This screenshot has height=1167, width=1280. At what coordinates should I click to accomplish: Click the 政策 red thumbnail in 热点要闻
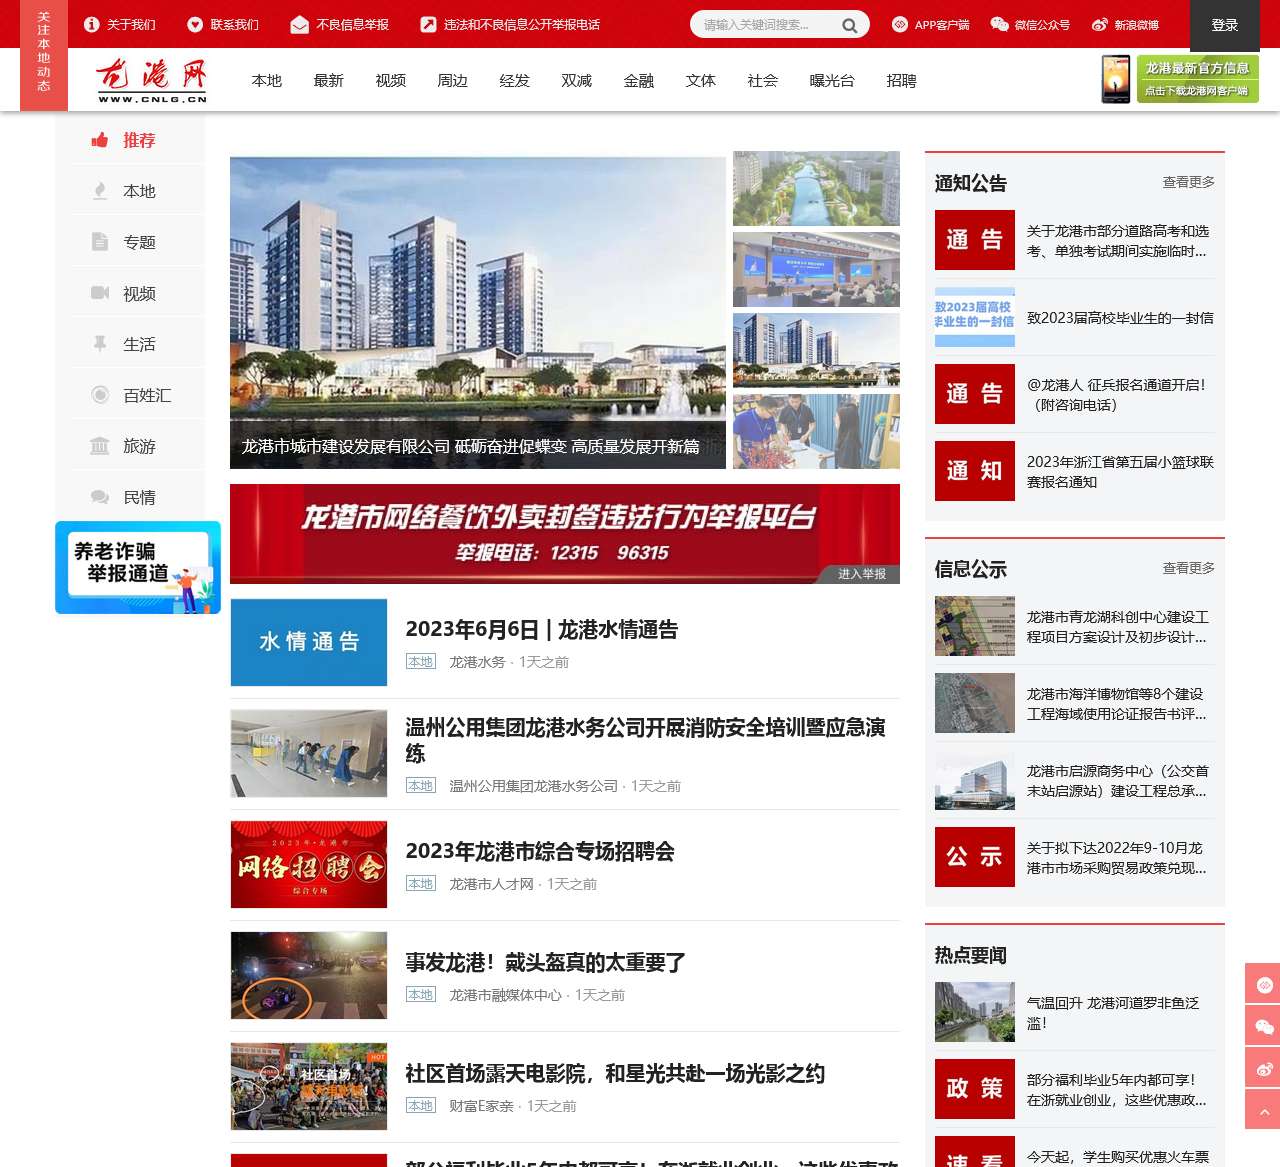975,1089
